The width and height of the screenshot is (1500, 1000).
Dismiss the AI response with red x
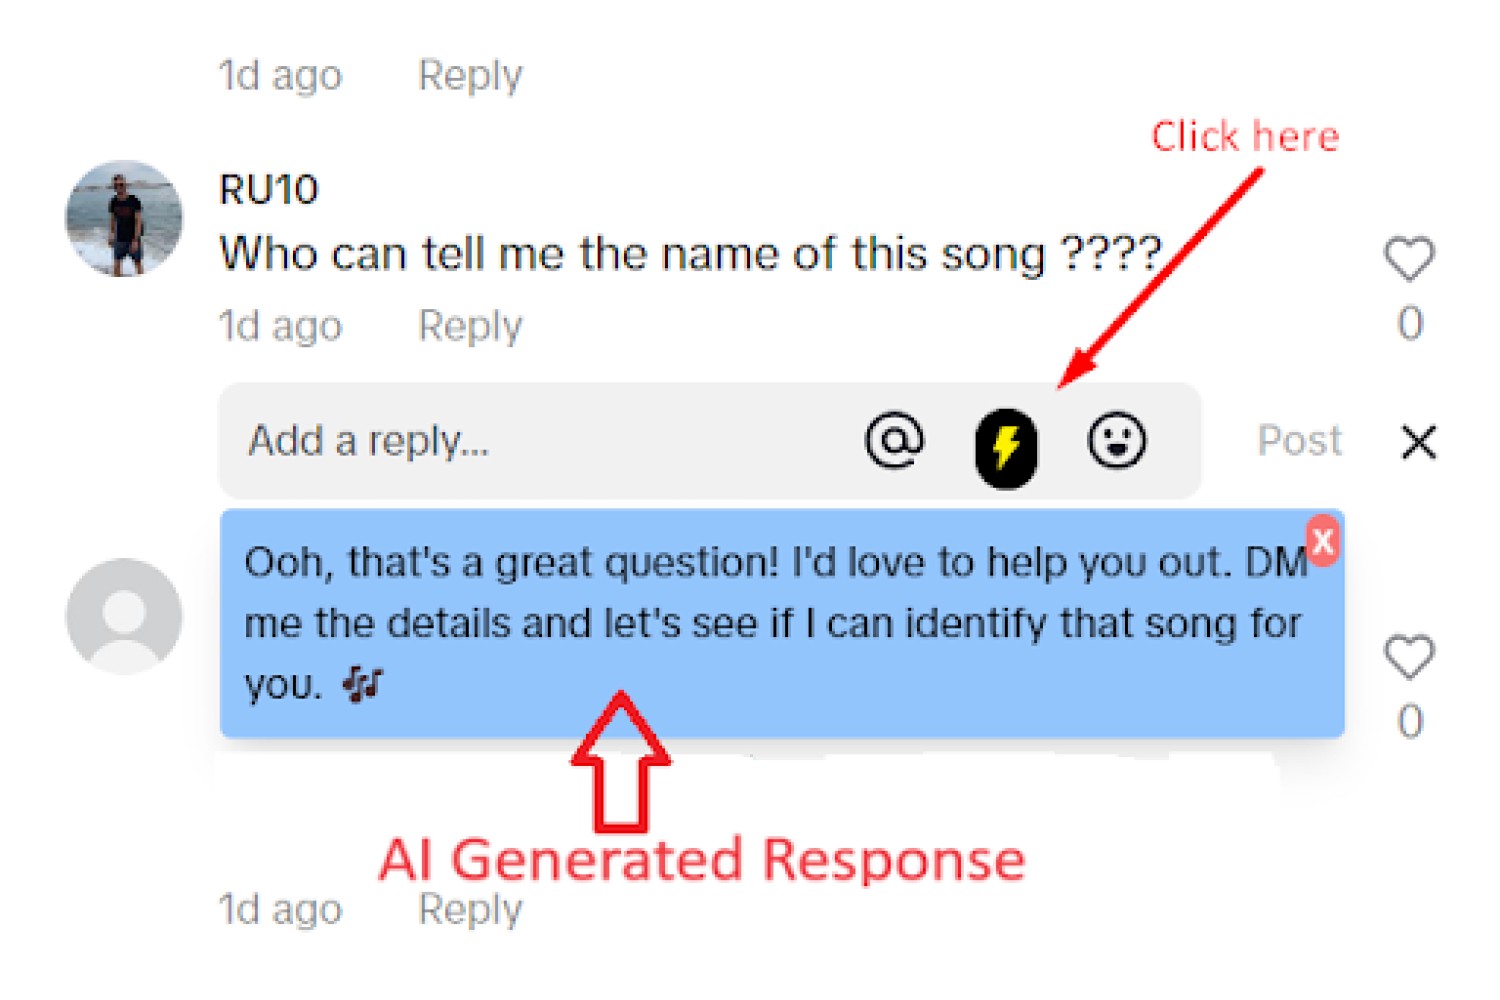point(1323,541)
